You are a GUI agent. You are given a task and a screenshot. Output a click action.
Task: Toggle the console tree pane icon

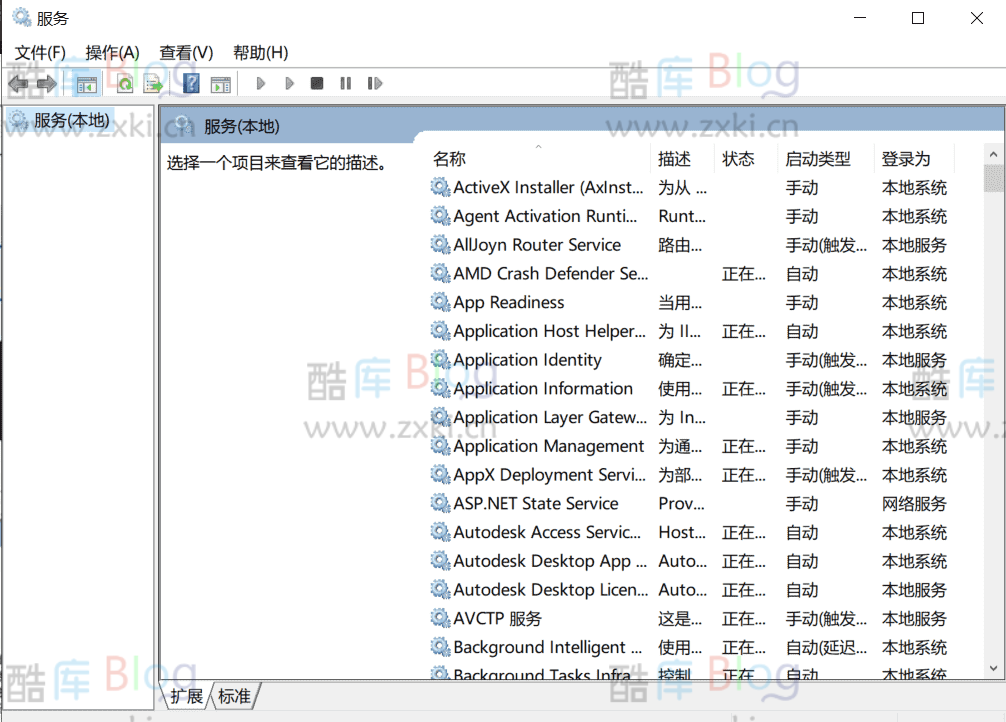coord(86,83)
